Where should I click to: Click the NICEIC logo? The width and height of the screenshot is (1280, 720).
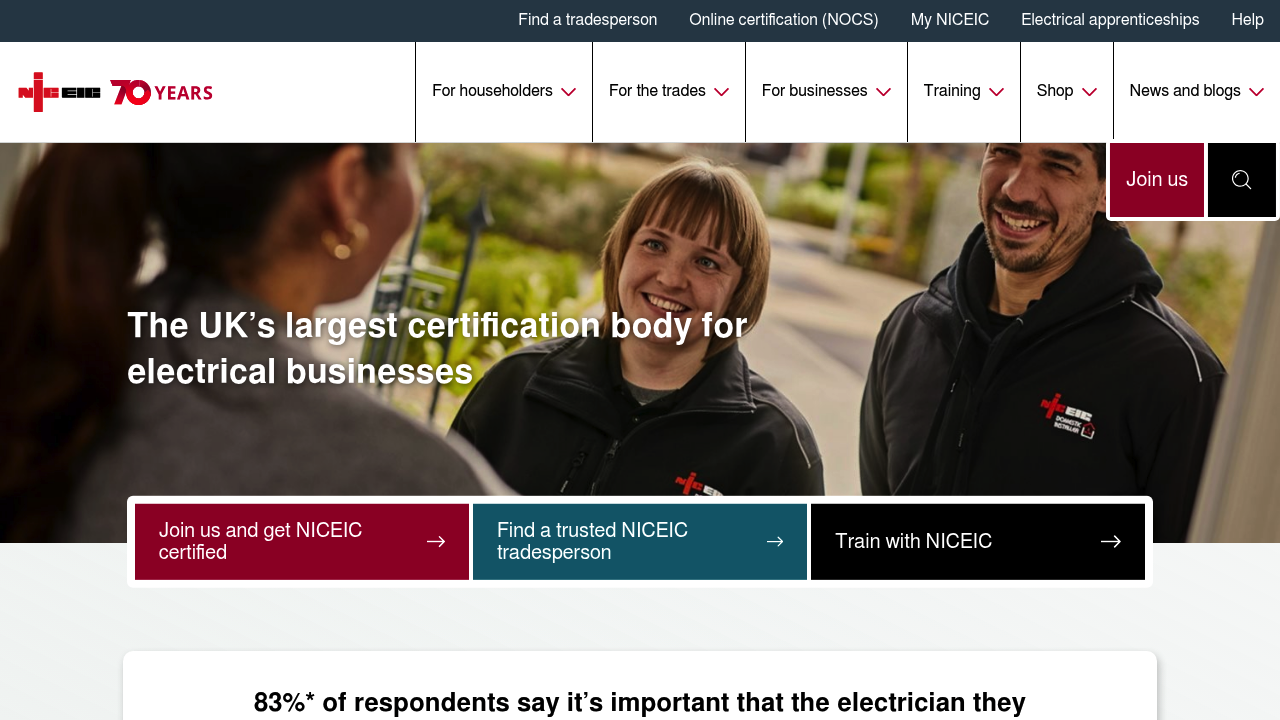point(60,92)
